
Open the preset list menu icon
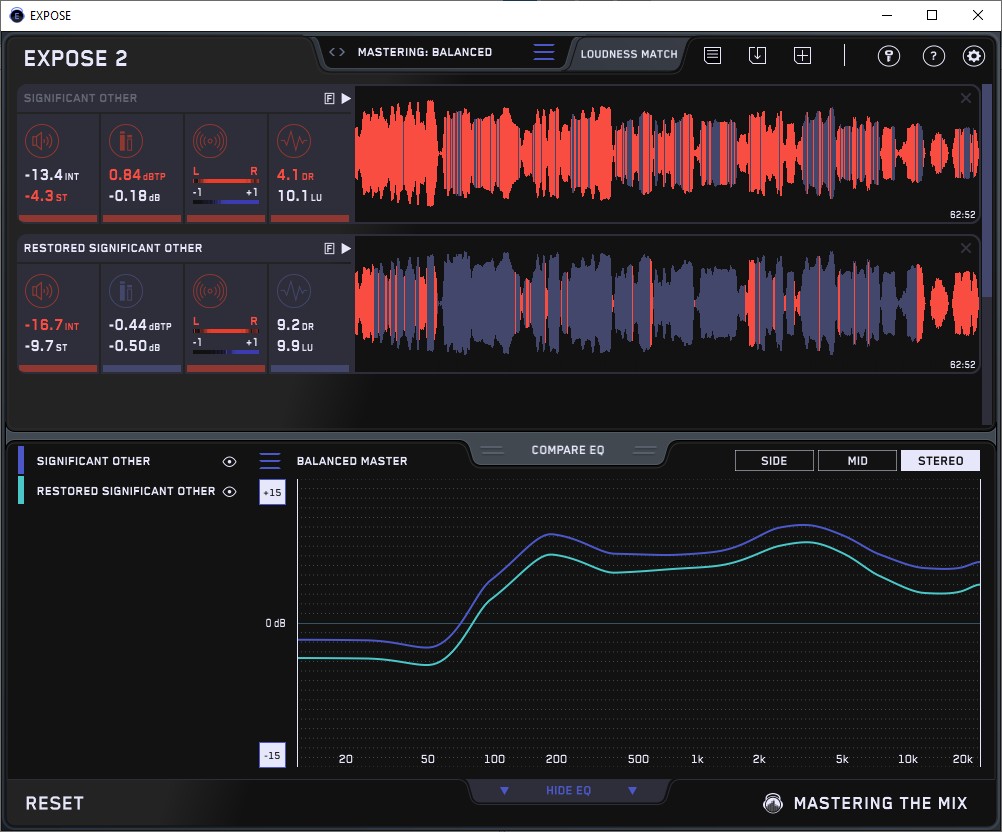tap(543, 53)
